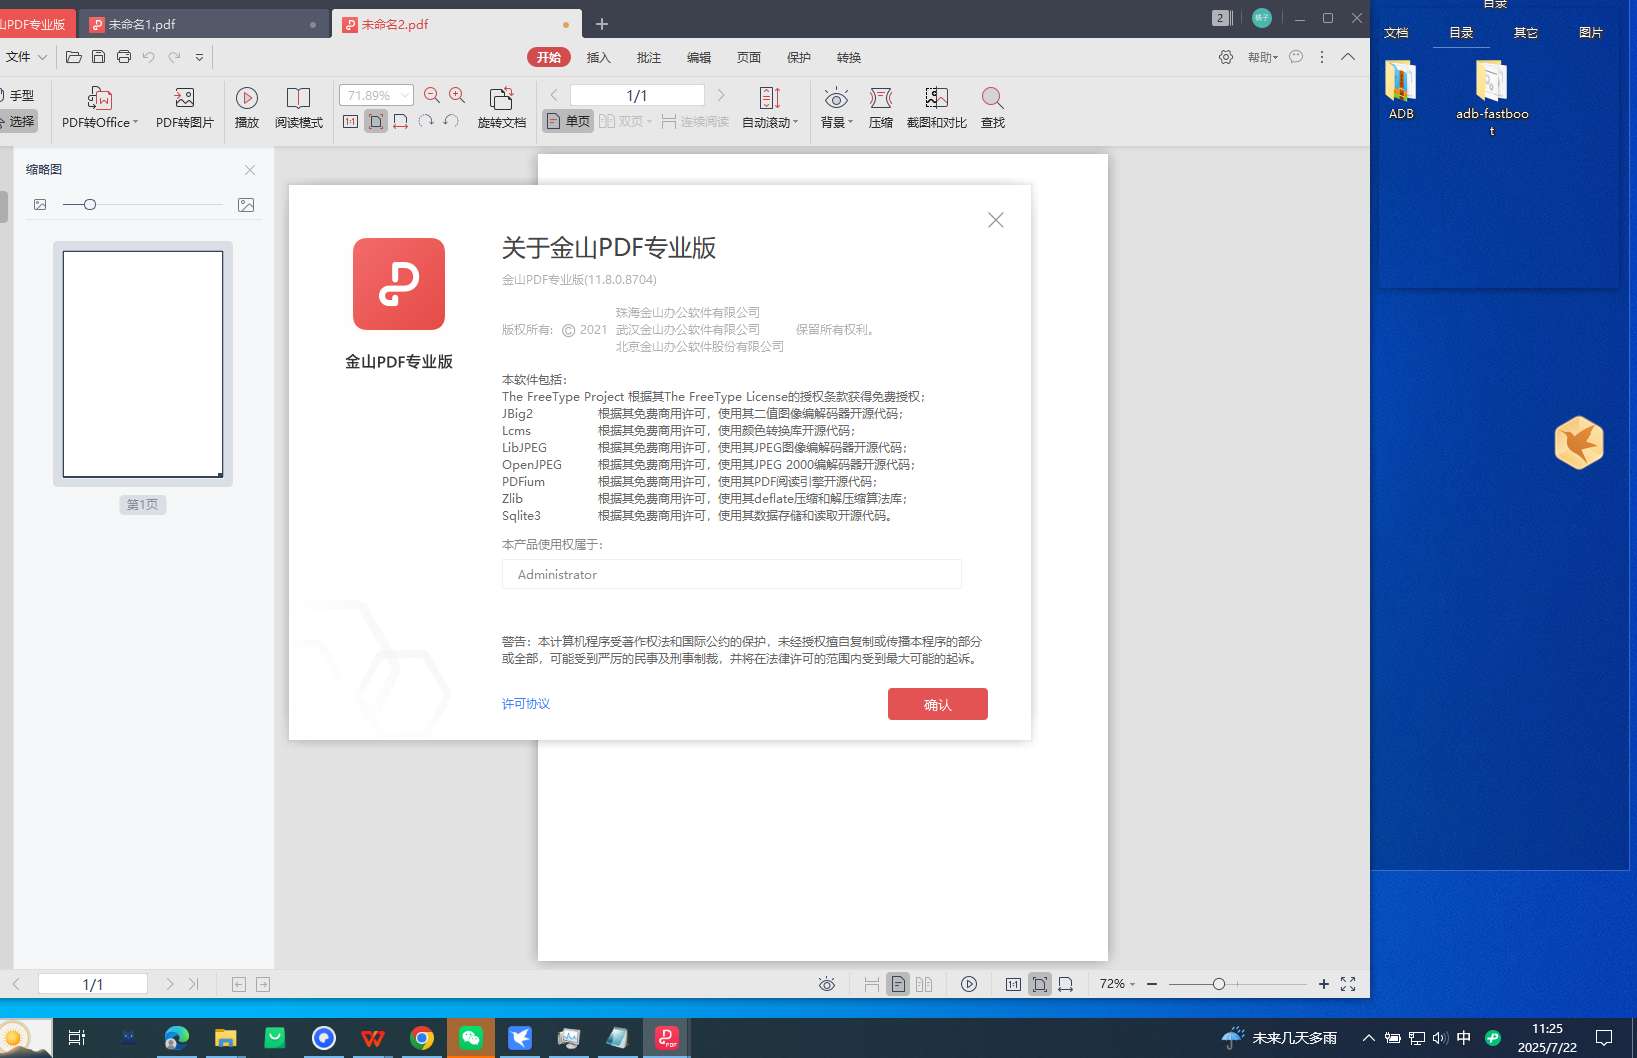Click the smaller thumbnail icon in the 缩略图 panel

click(x=40, y=205)
